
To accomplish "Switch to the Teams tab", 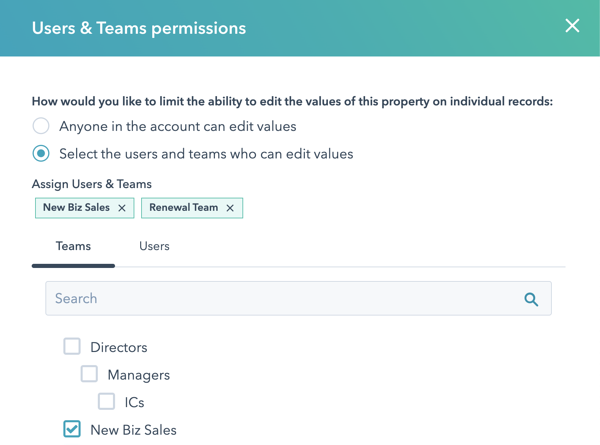I will (73, 246).
